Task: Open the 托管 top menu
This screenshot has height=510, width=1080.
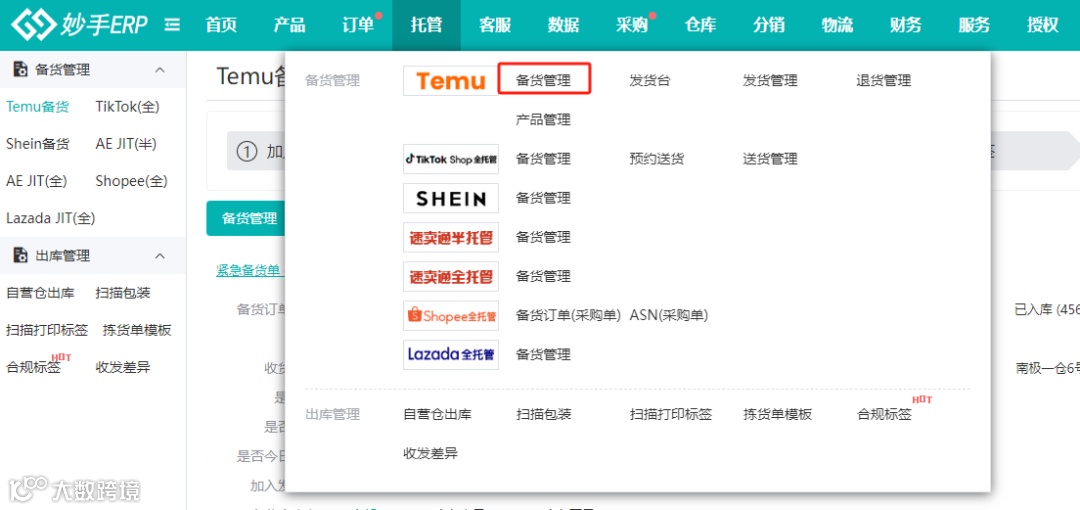Action: [x=426, y=26]
